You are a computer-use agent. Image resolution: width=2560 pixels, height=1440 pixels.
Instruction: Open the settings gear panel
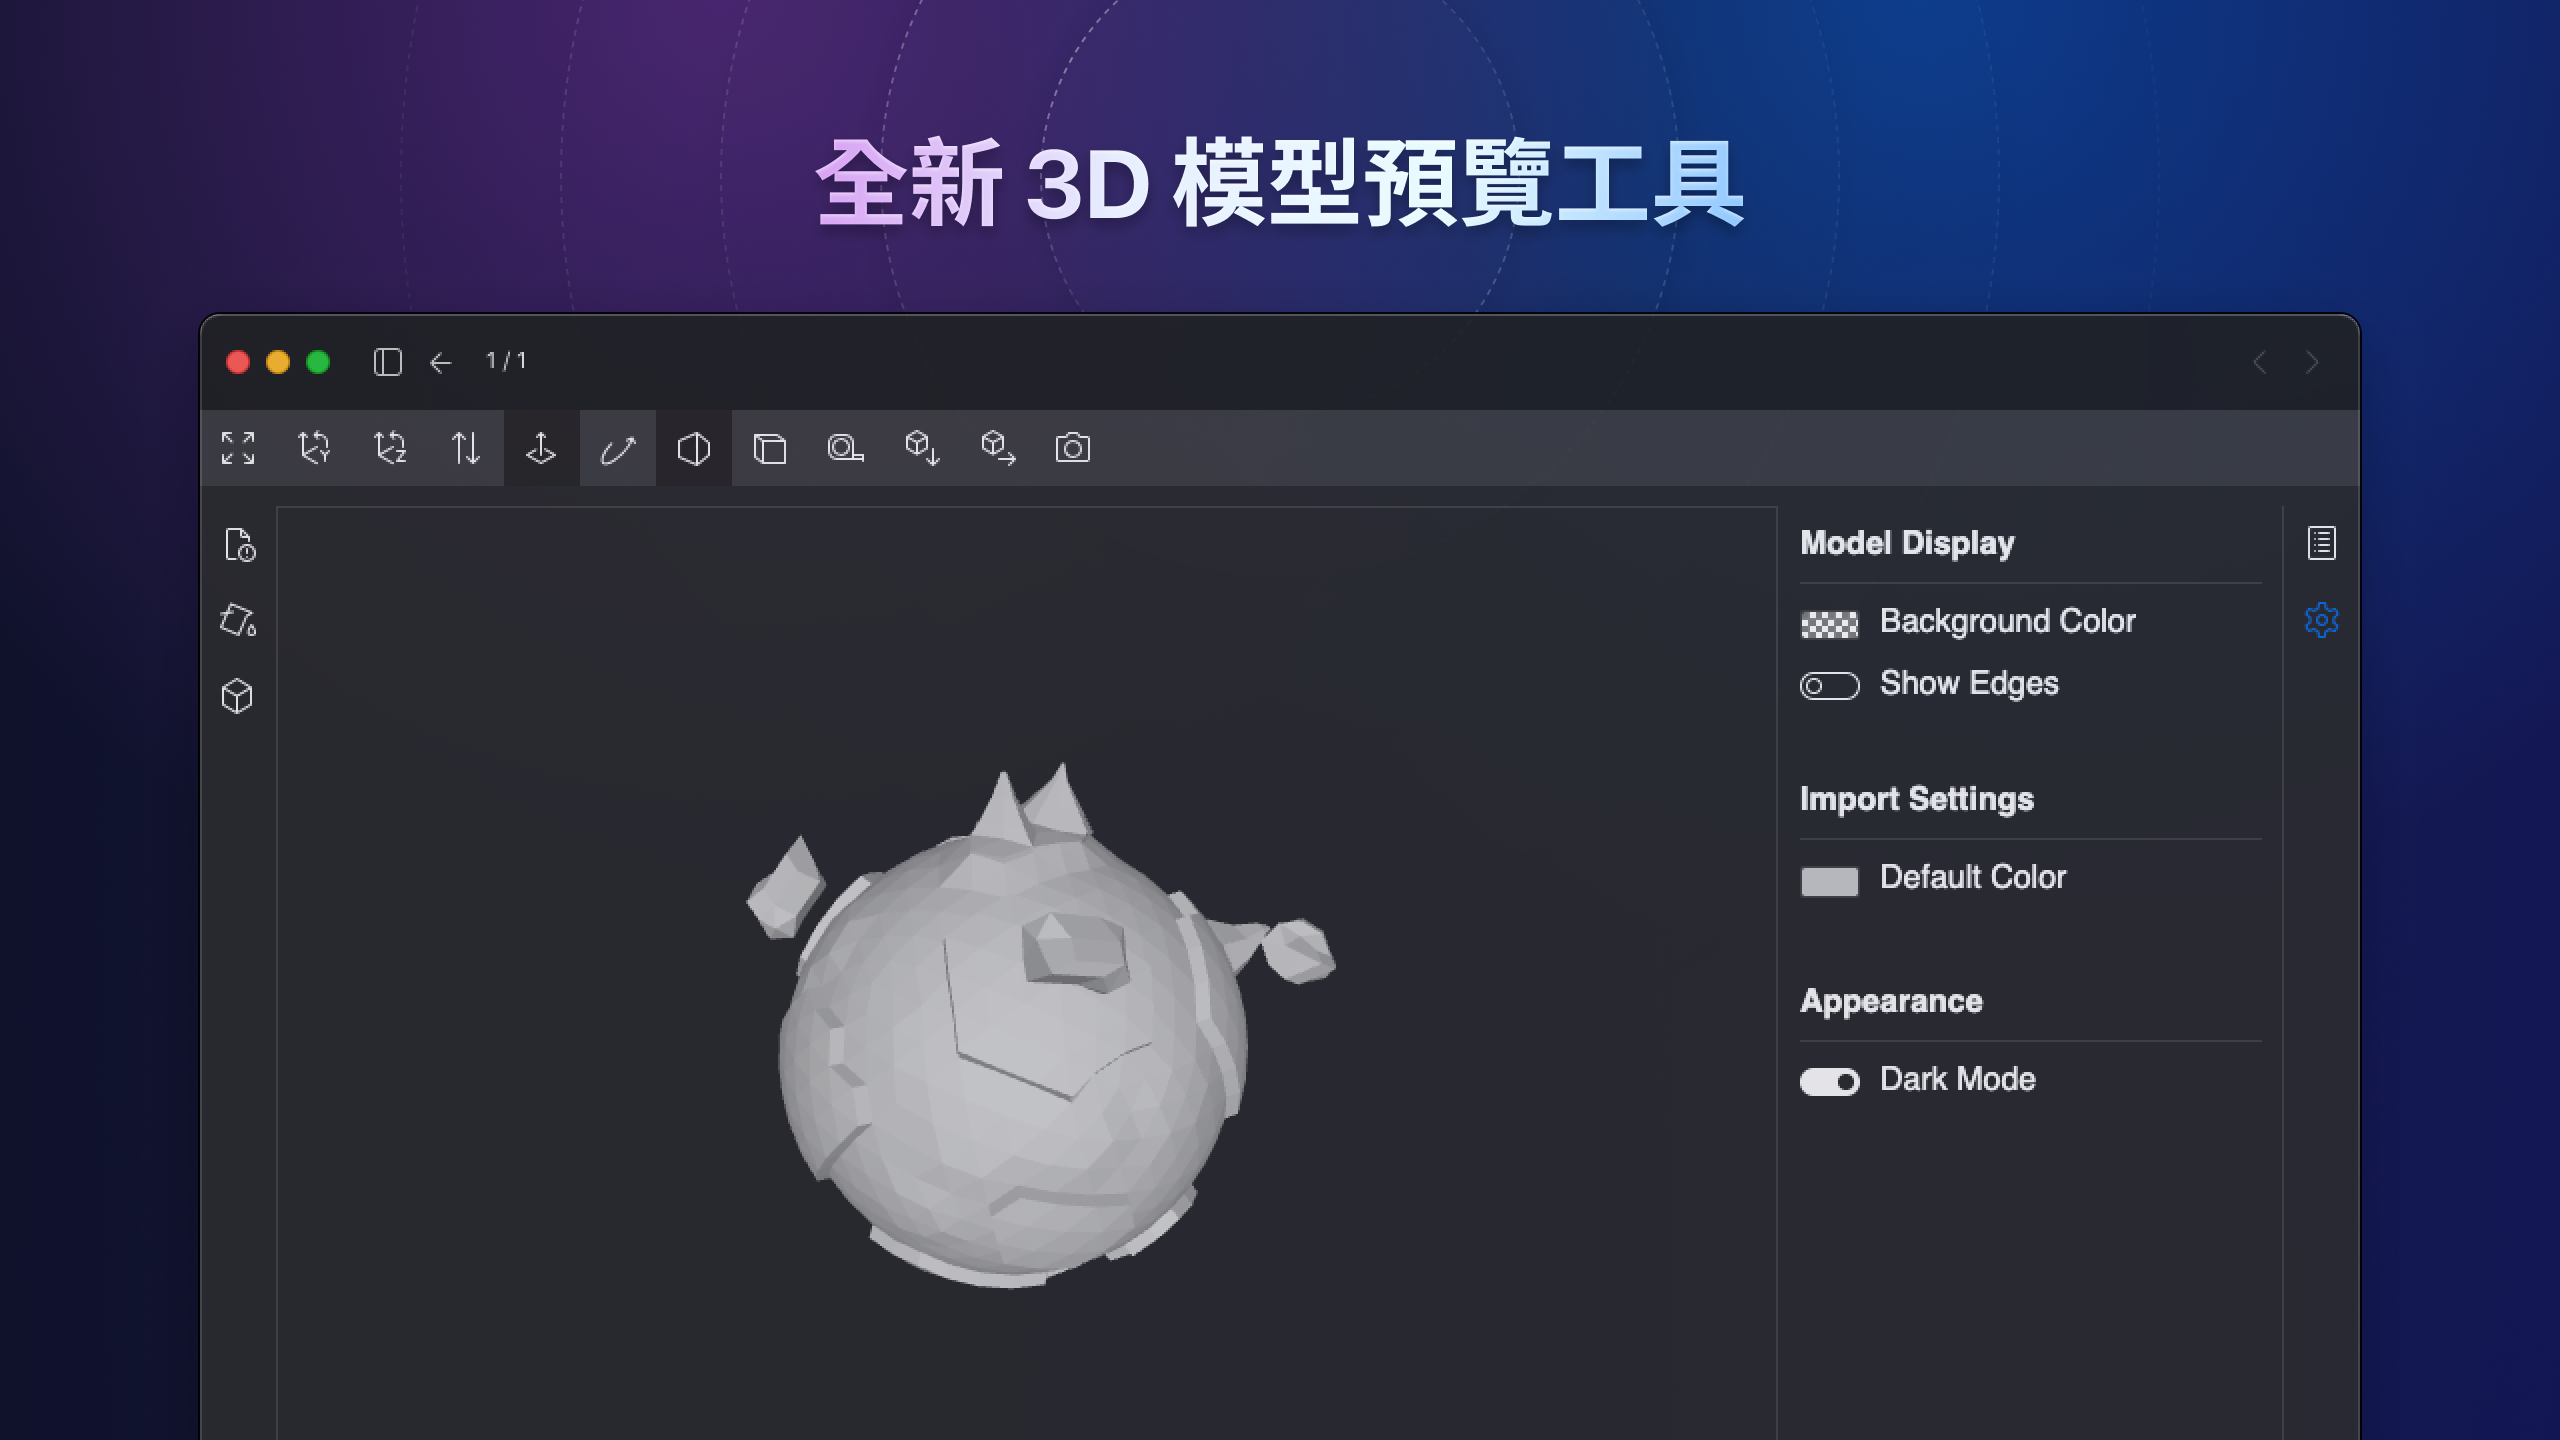[2322, 620]
